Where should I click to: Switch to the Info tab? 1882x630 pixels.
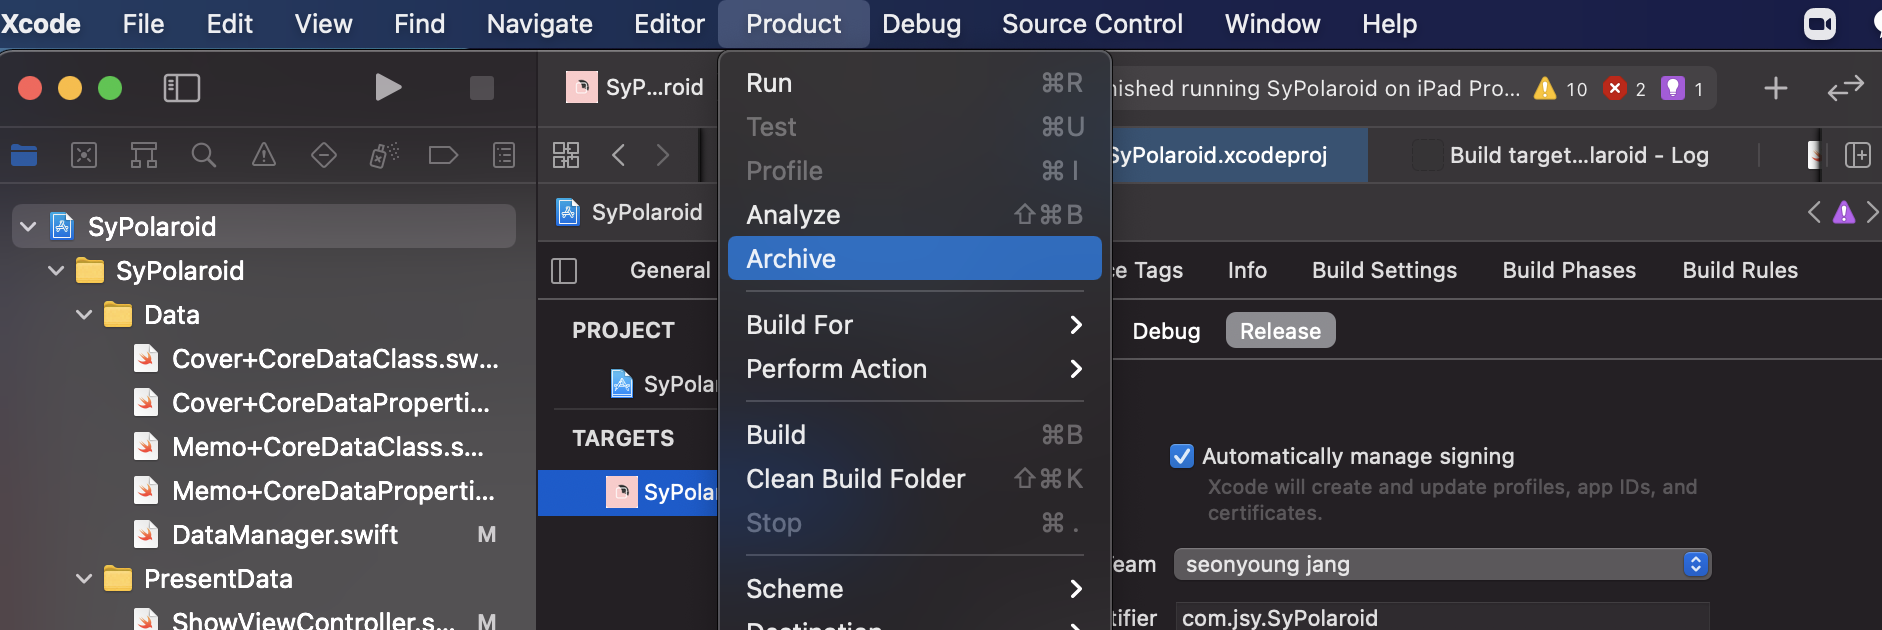1247,270
